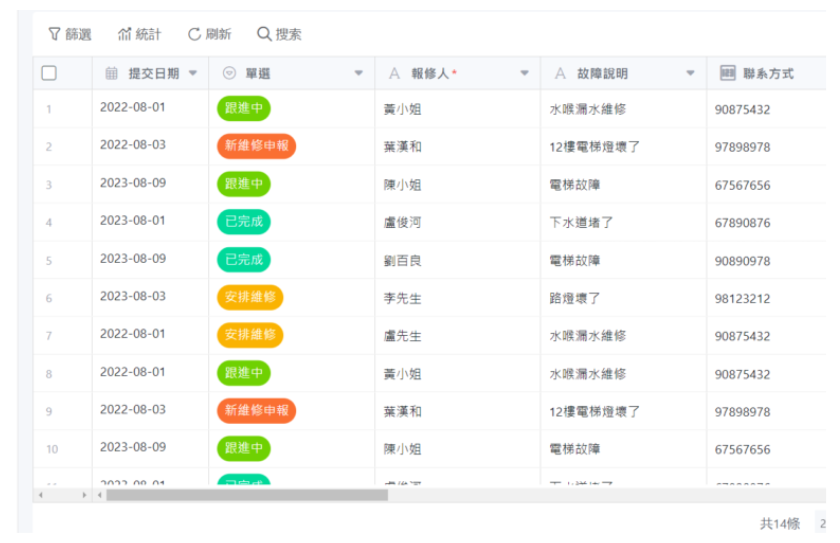Click 盧俊河 in row 4
Viewport: 840px width, 543px height.
pyautogui.click(x=402, y=223)
